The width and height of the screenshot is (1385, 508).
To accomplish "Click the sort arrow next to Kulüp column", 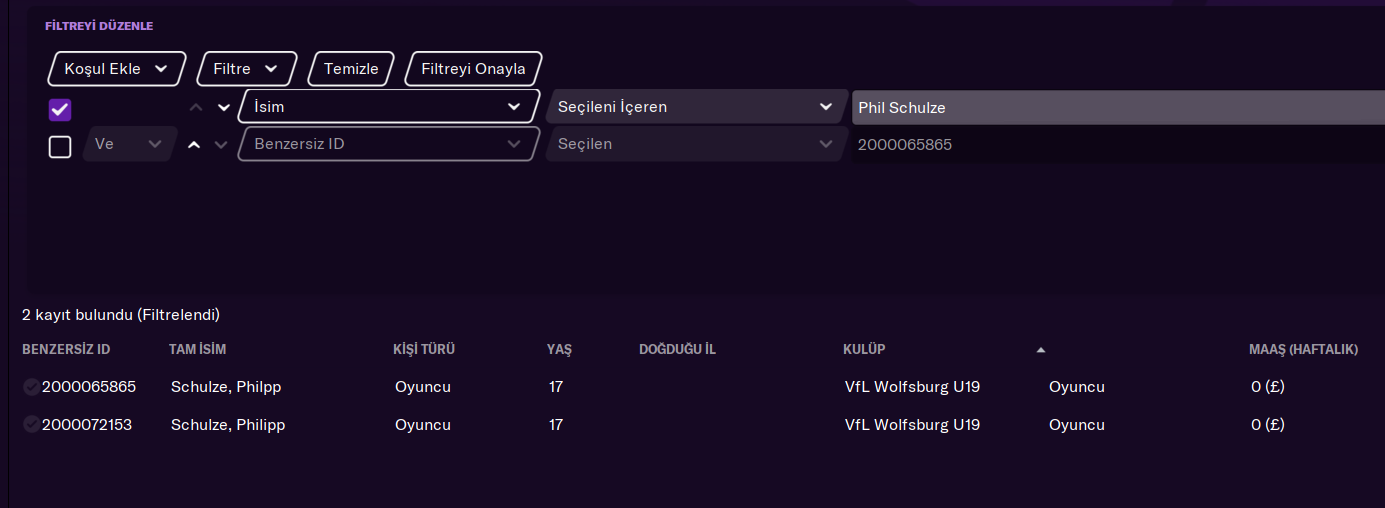I will click(x=1041, y=350).
